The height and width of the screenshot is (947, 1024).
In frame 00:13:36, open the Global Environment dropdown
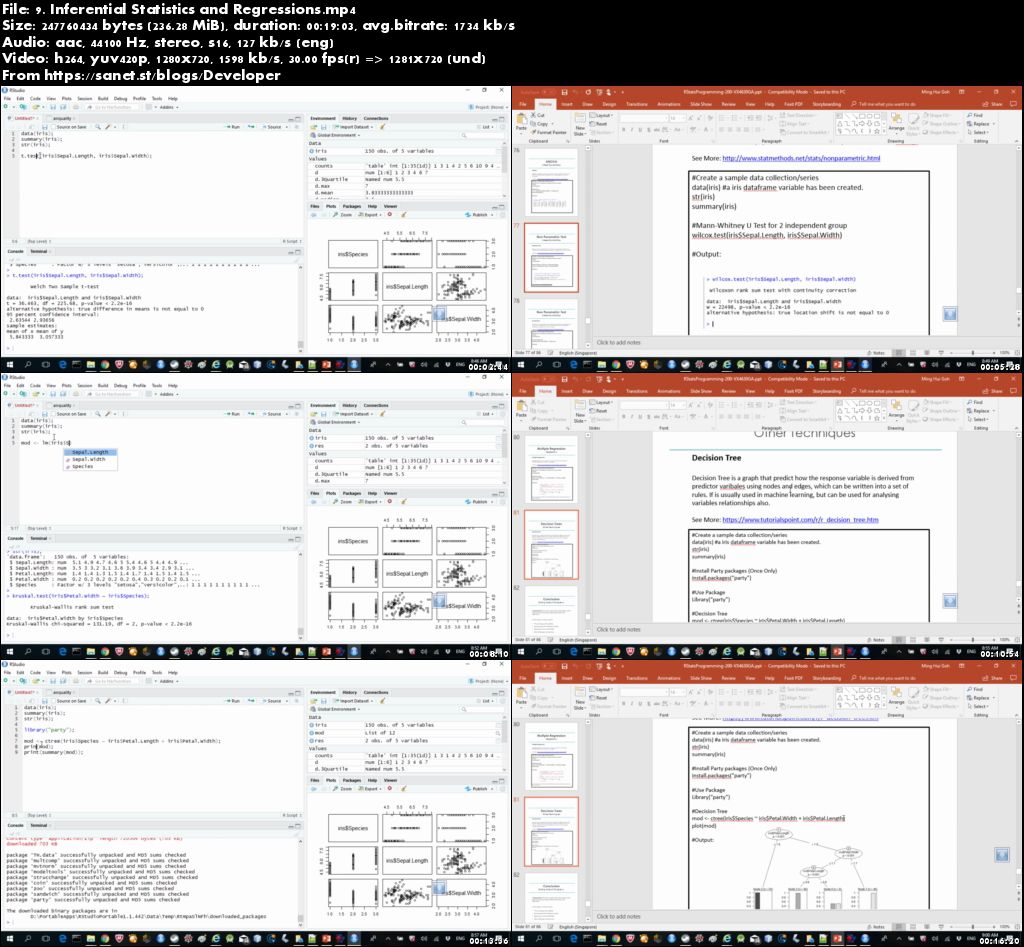coord(337,709)
